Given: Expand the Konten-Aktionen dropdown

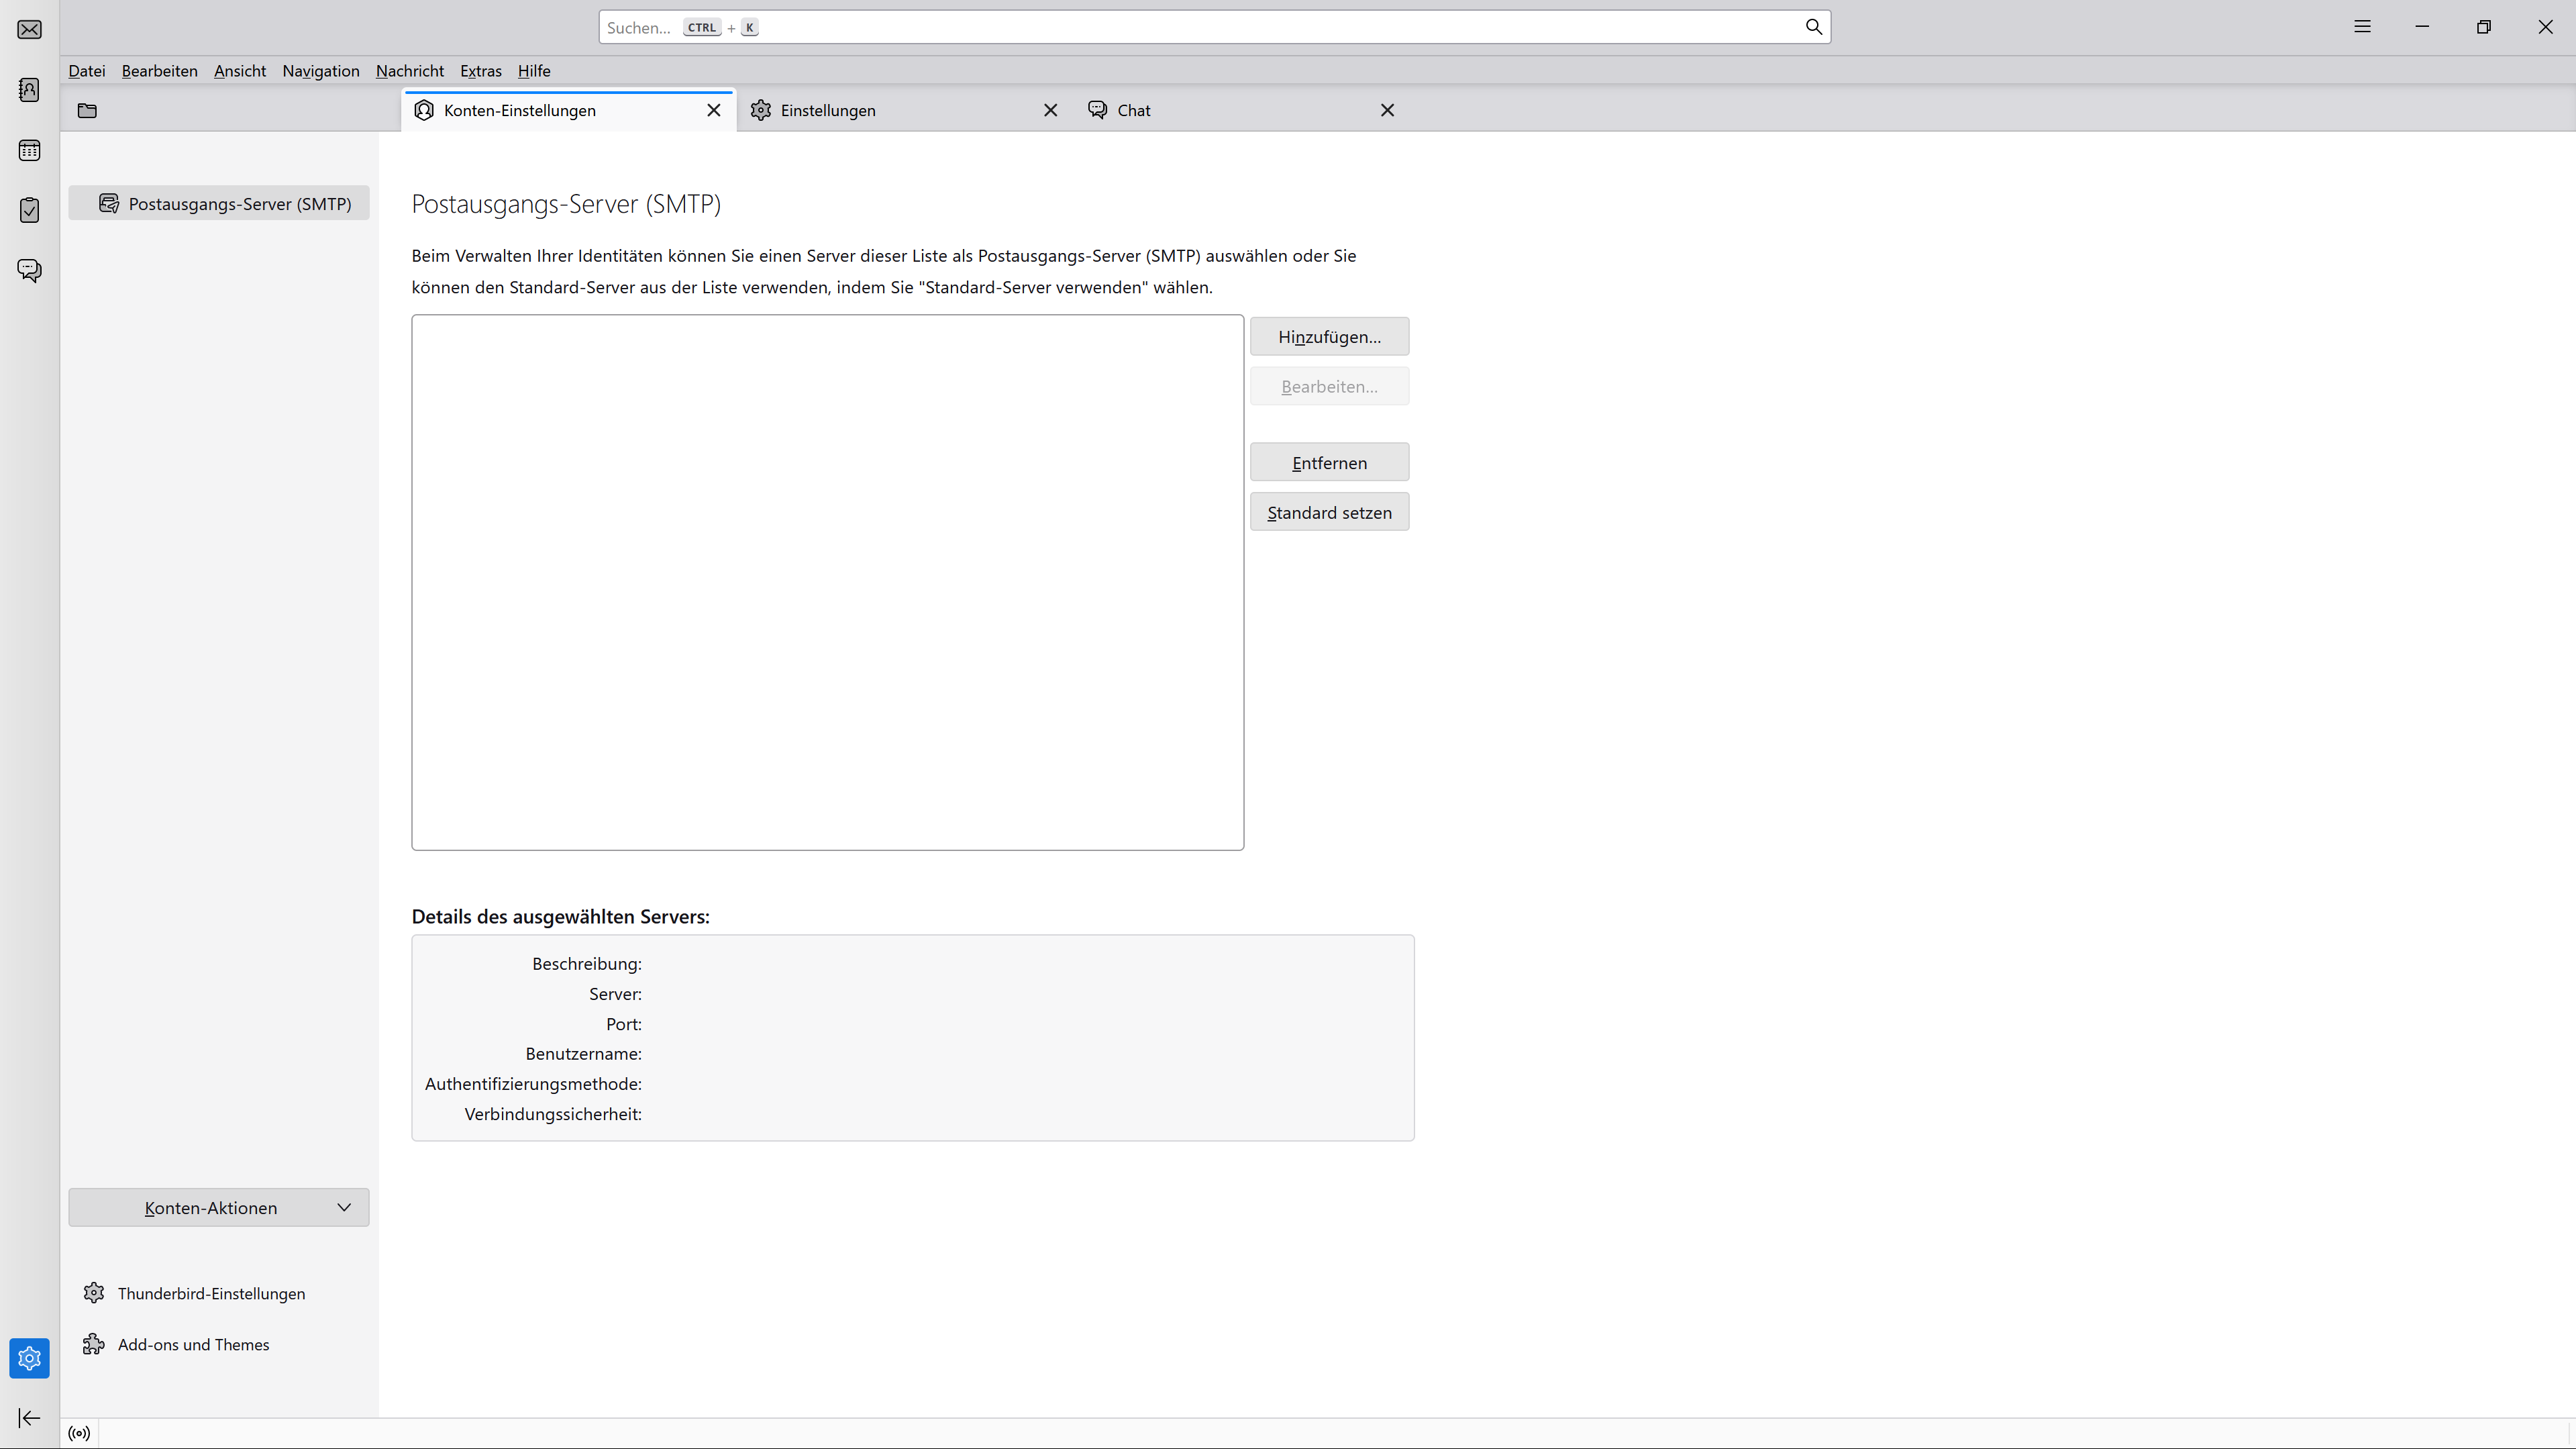Looking at the screenshot, I should click(219, 1208).
